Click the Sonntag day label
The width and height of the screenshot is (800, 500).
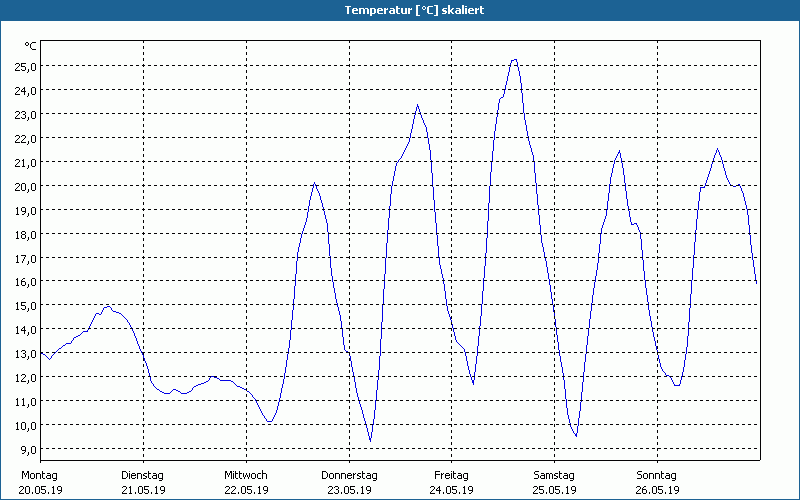[x=656, y=475]
